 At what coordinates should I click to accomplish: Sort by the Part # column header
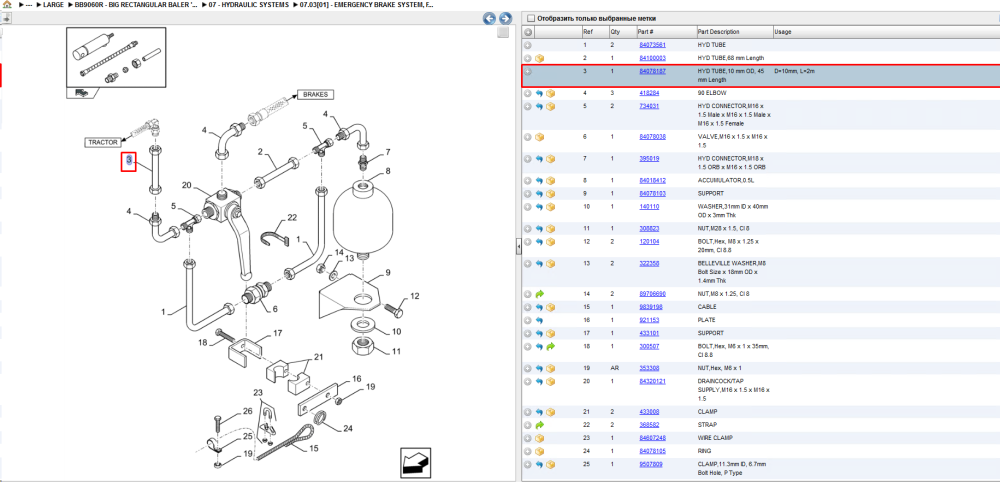(x=666, y=32)
